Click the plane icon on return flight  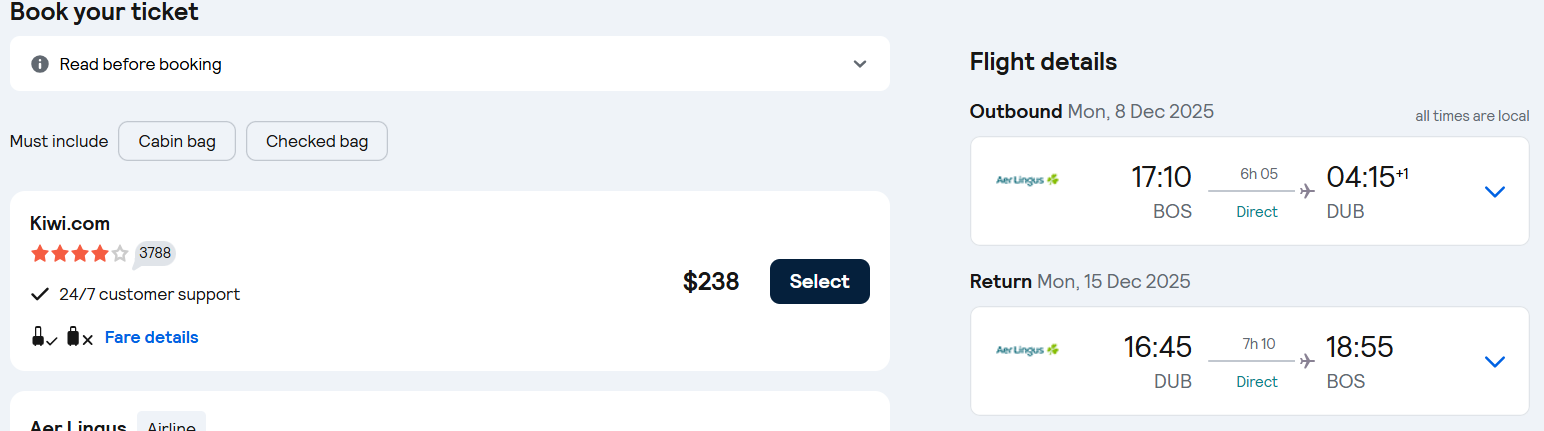[1306, 360]
